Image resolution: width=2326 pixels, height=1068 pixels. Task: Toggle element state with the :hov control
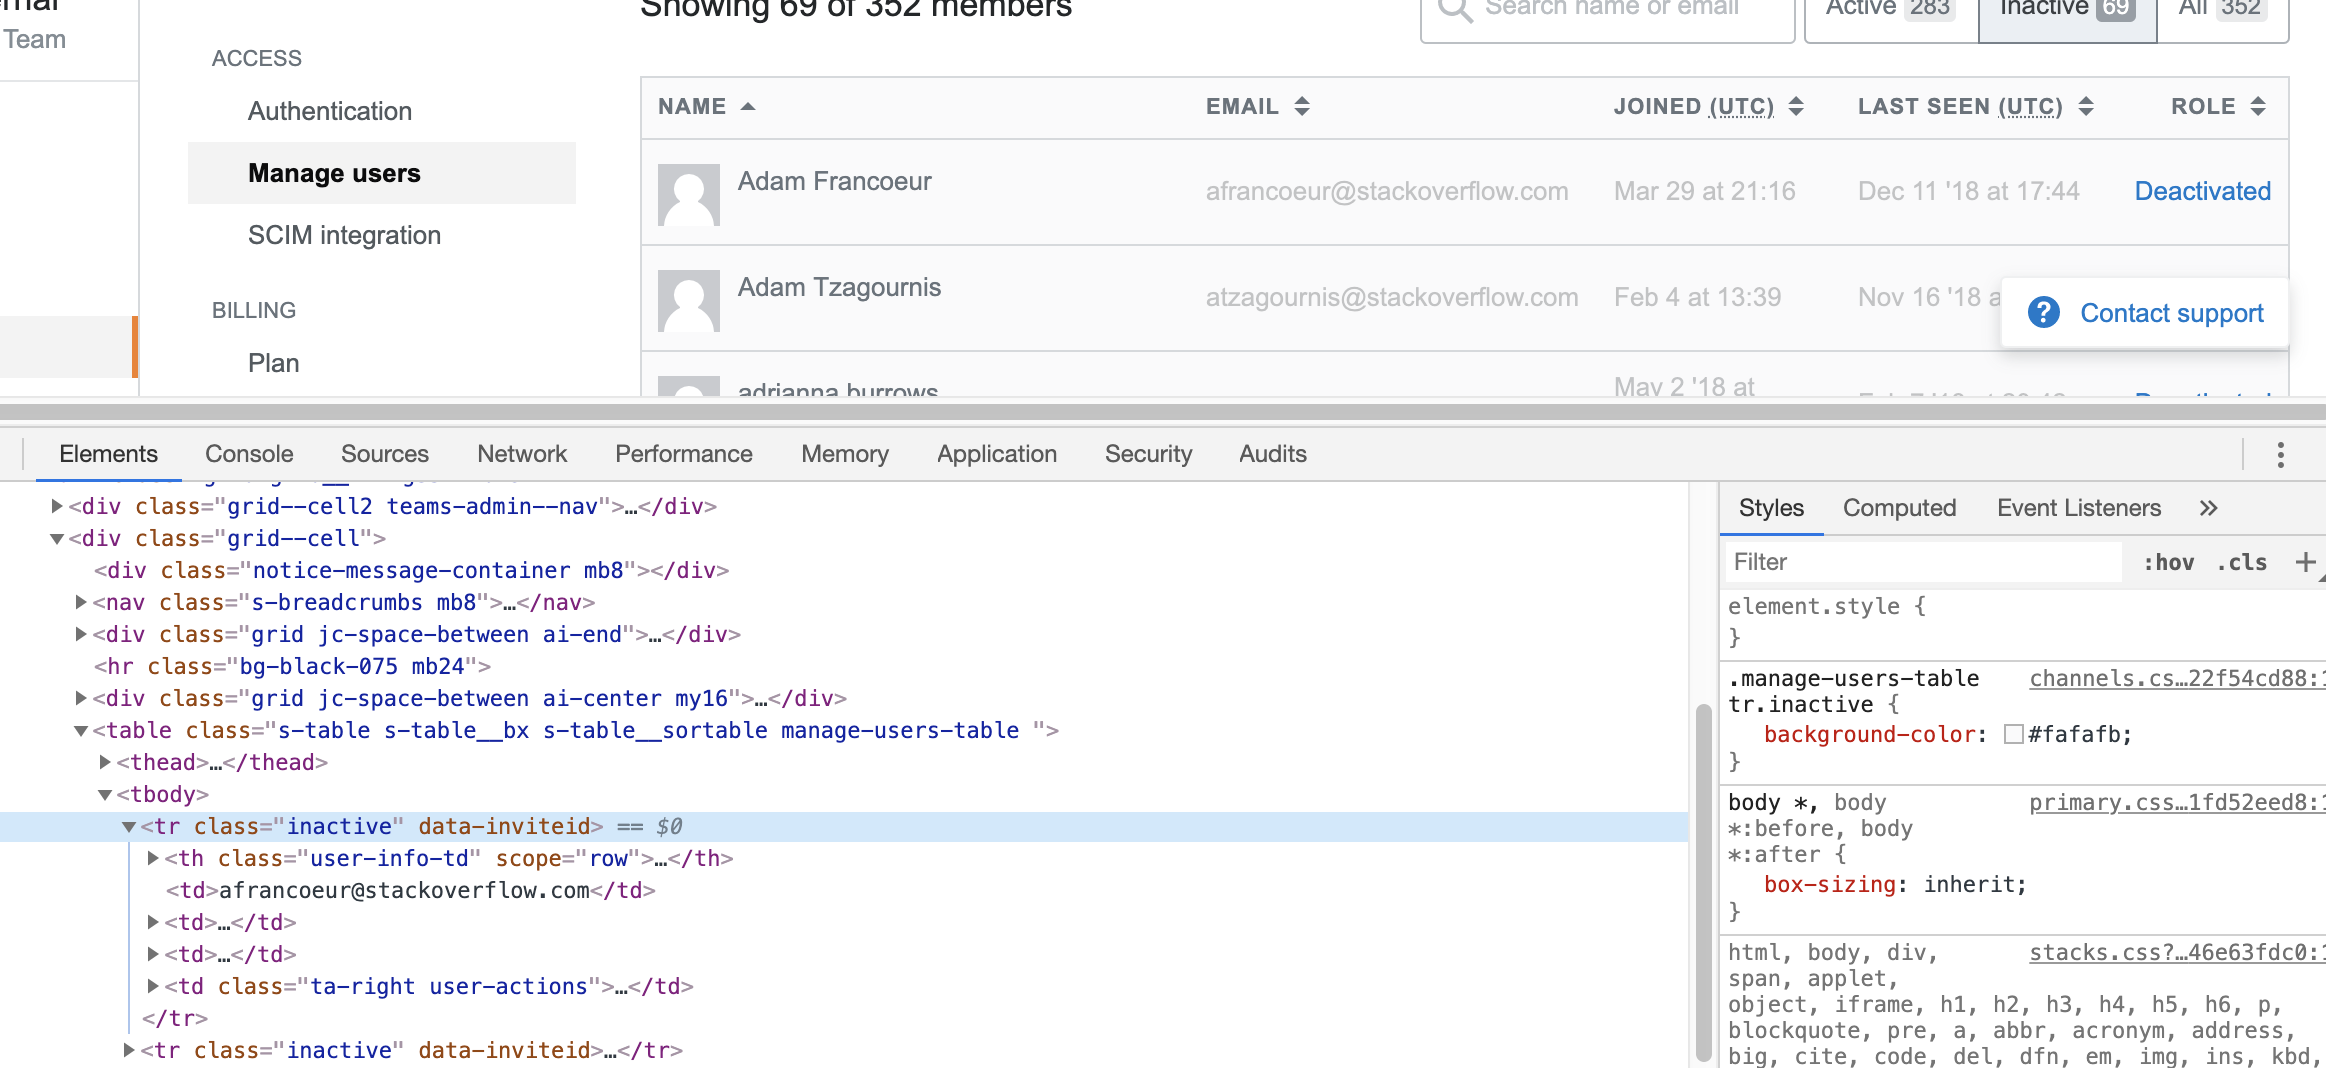click(2168, 562)
